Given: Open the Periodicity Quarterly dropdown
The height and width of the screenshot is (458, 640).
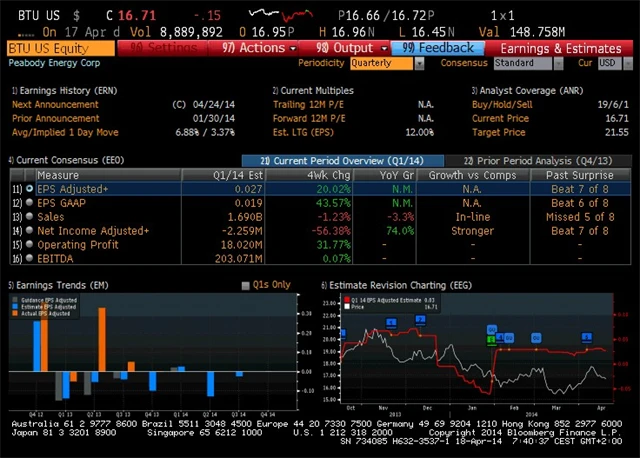Looking at the screenshot, I should tap(383, 63).
